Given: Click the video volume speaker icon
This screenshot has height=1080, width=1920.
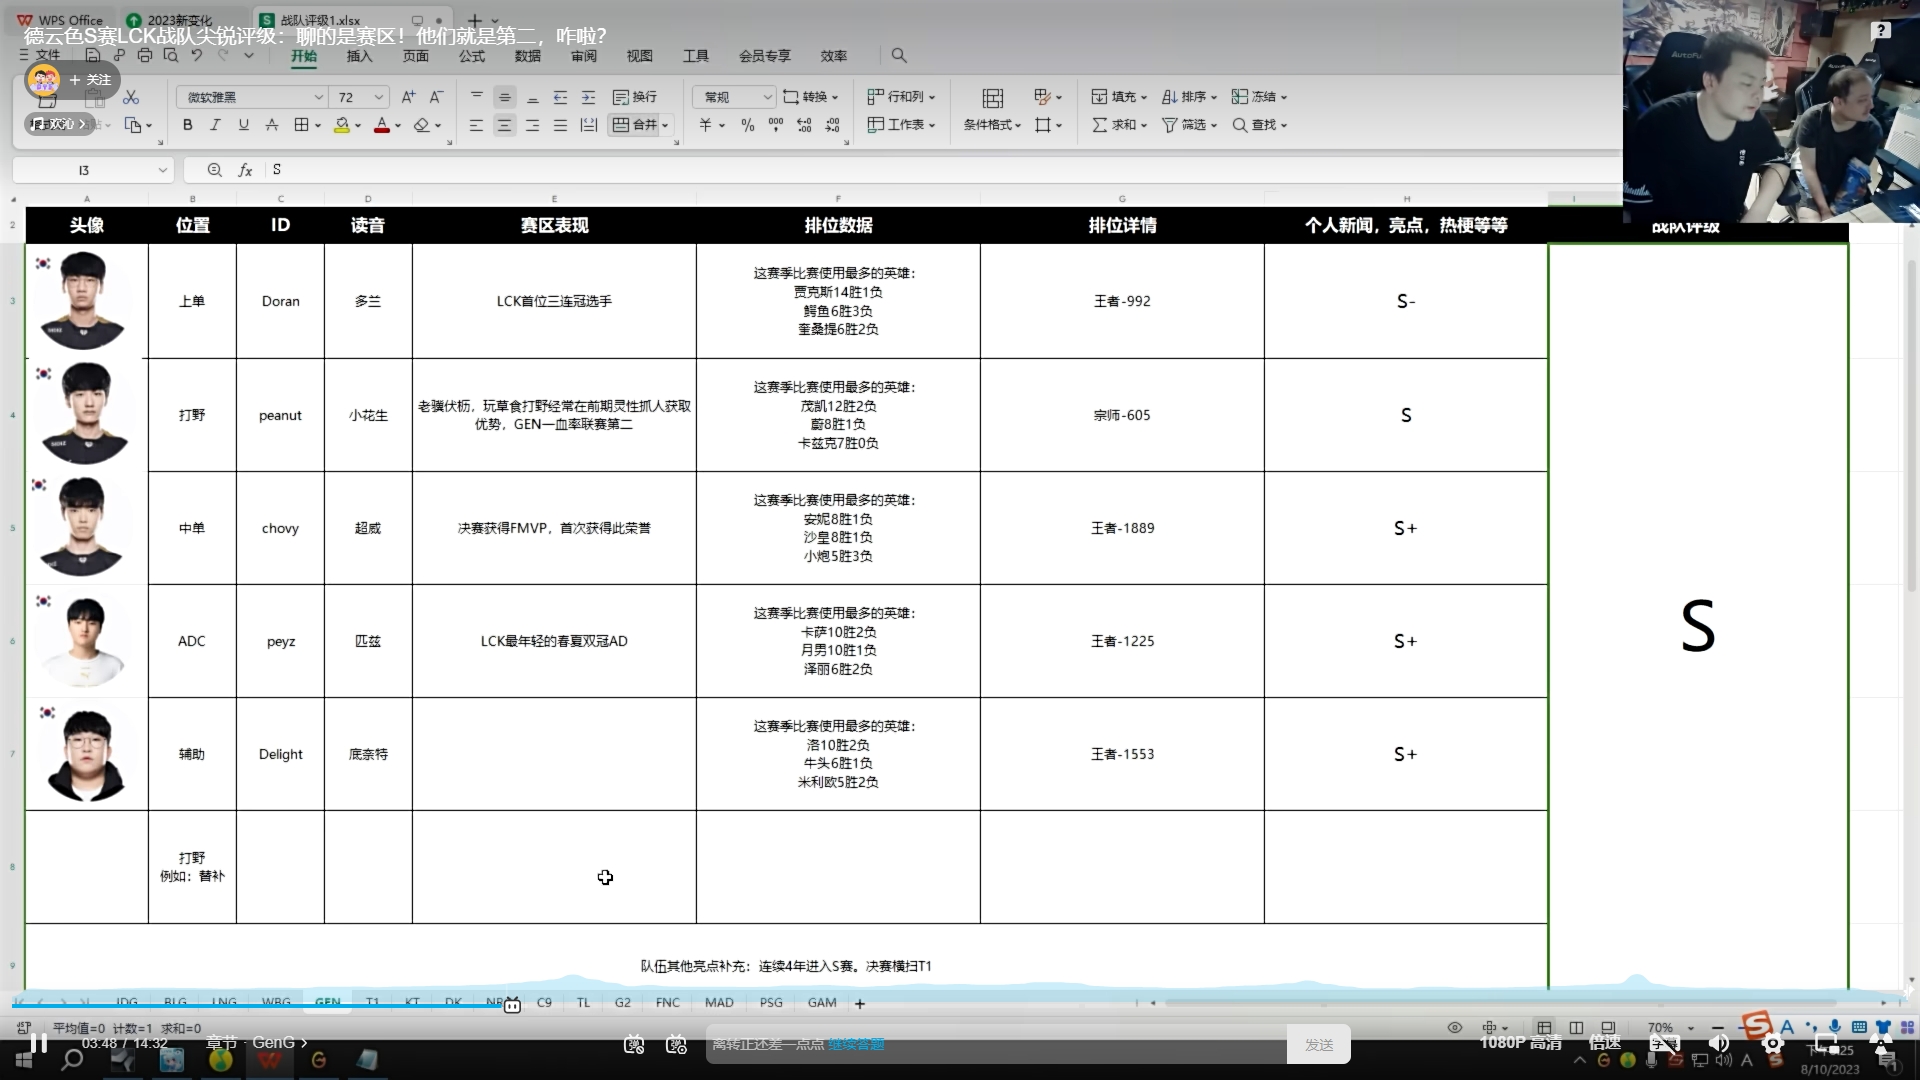Looking at the screenshot, I should 1719,1044.
